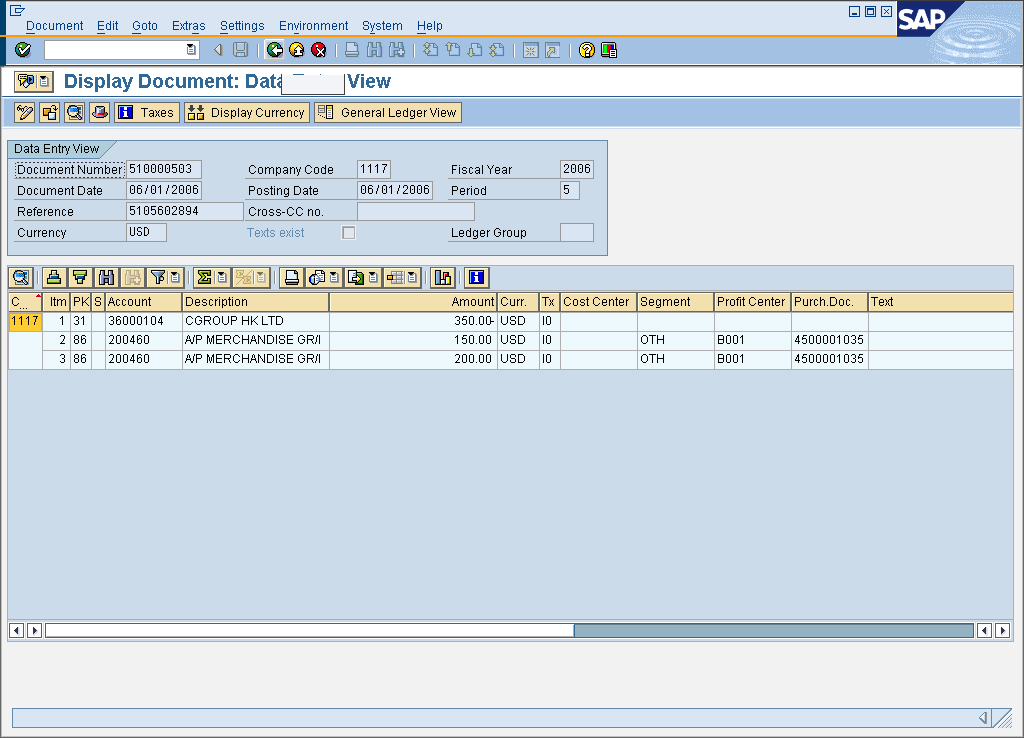
Task: Click the command input field
Action: tap(115, 50)
